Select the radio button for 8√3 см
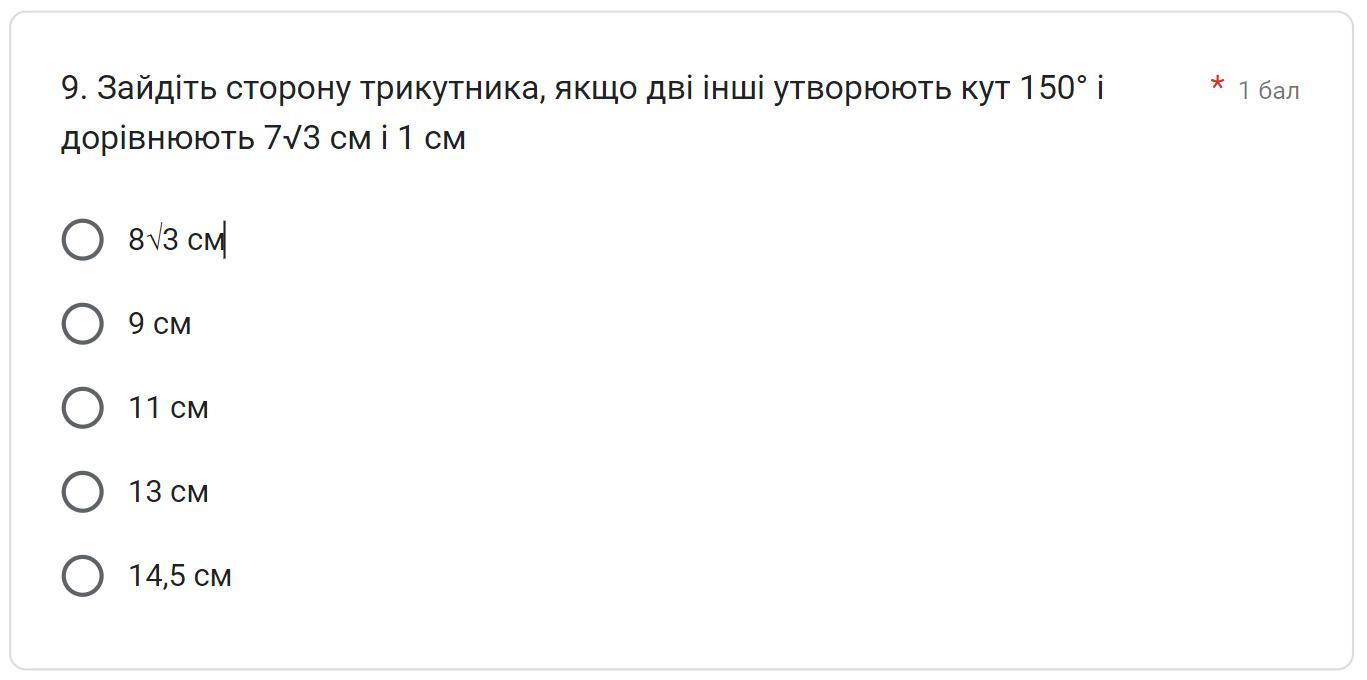Viewport: 1367px width, 680px height. 82,240
